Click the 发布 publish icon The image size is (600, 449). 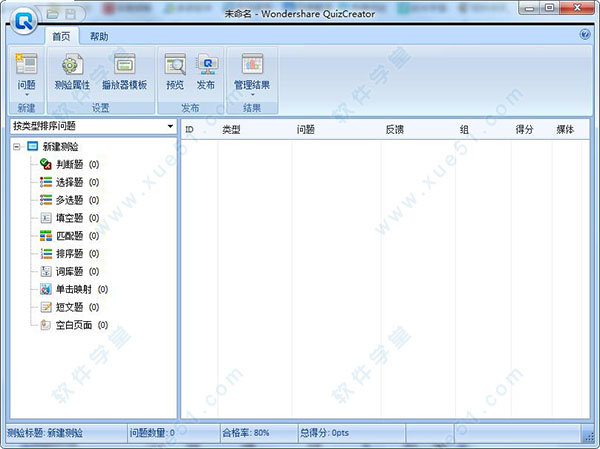point(207,64)
